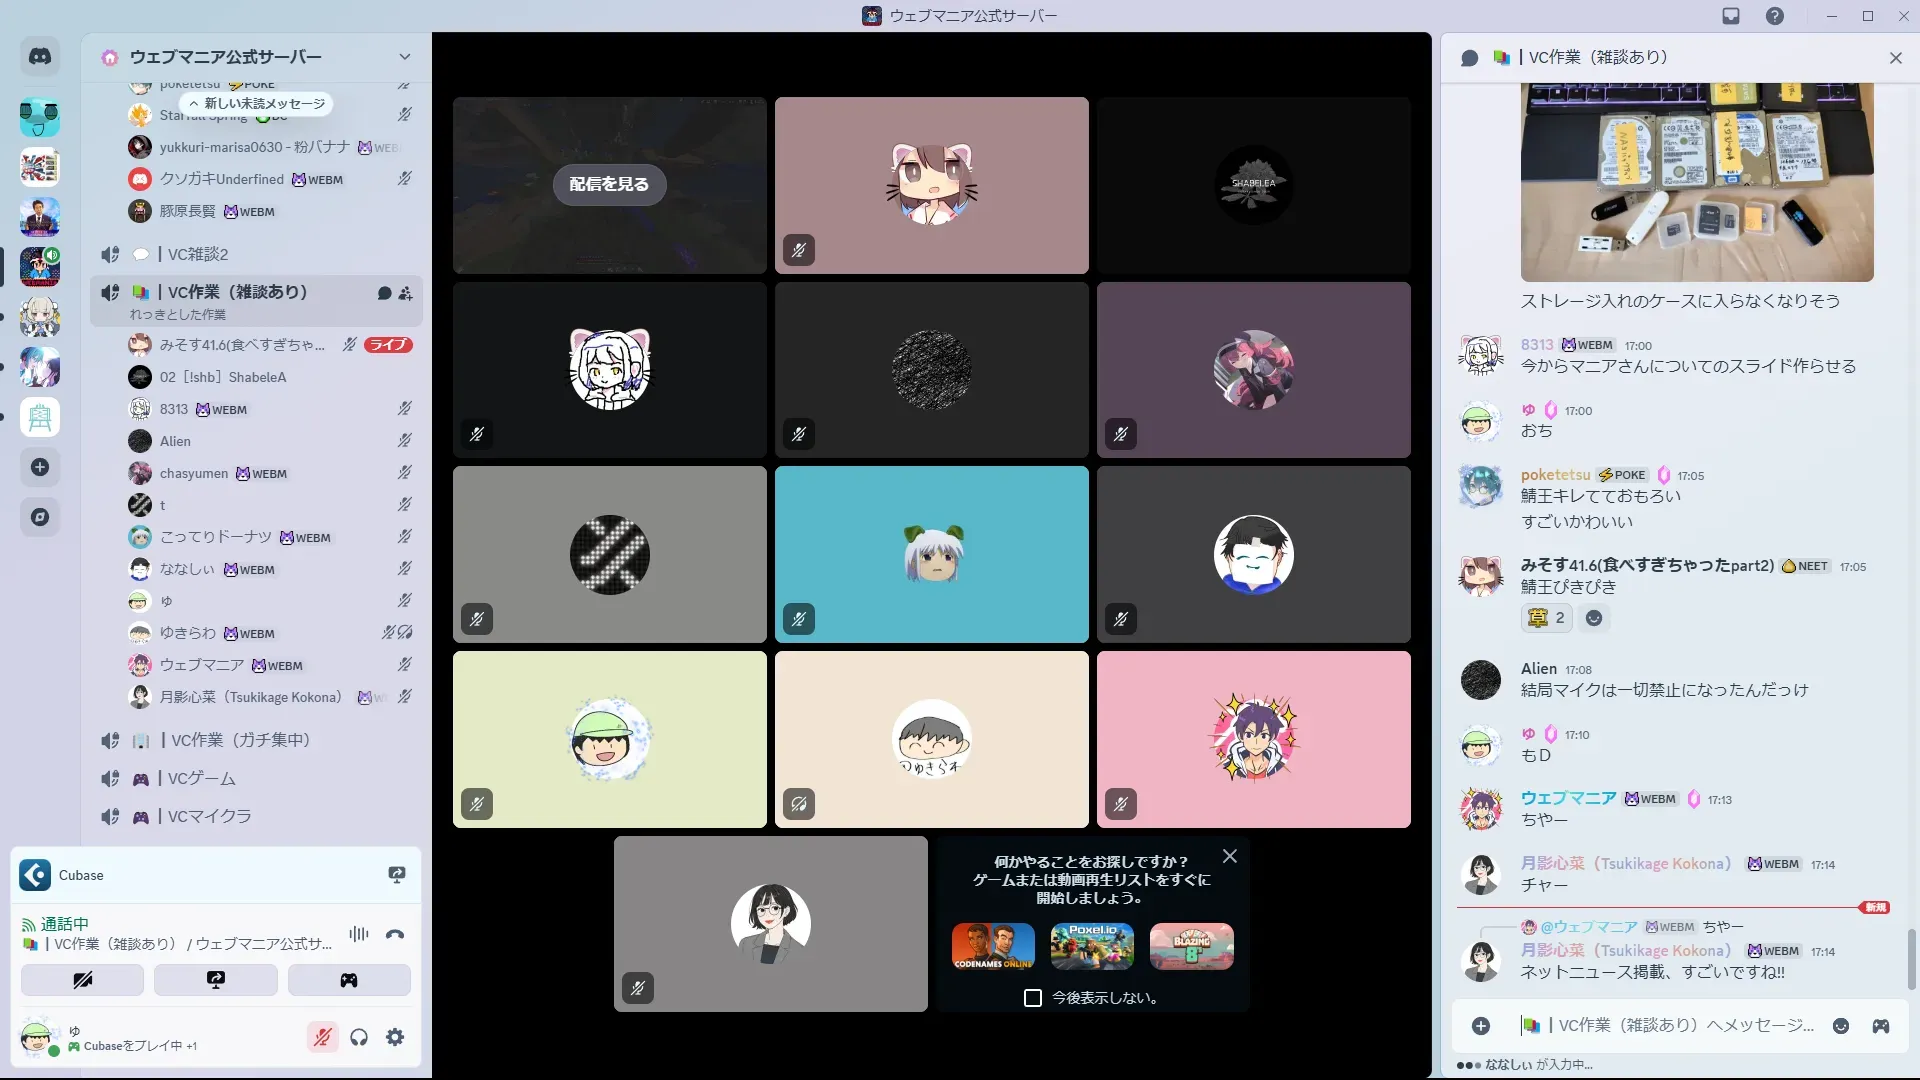The image size is (1920, 1080).
Task: Unmute the microphone toggle
Action: (x=322, y=1037)
